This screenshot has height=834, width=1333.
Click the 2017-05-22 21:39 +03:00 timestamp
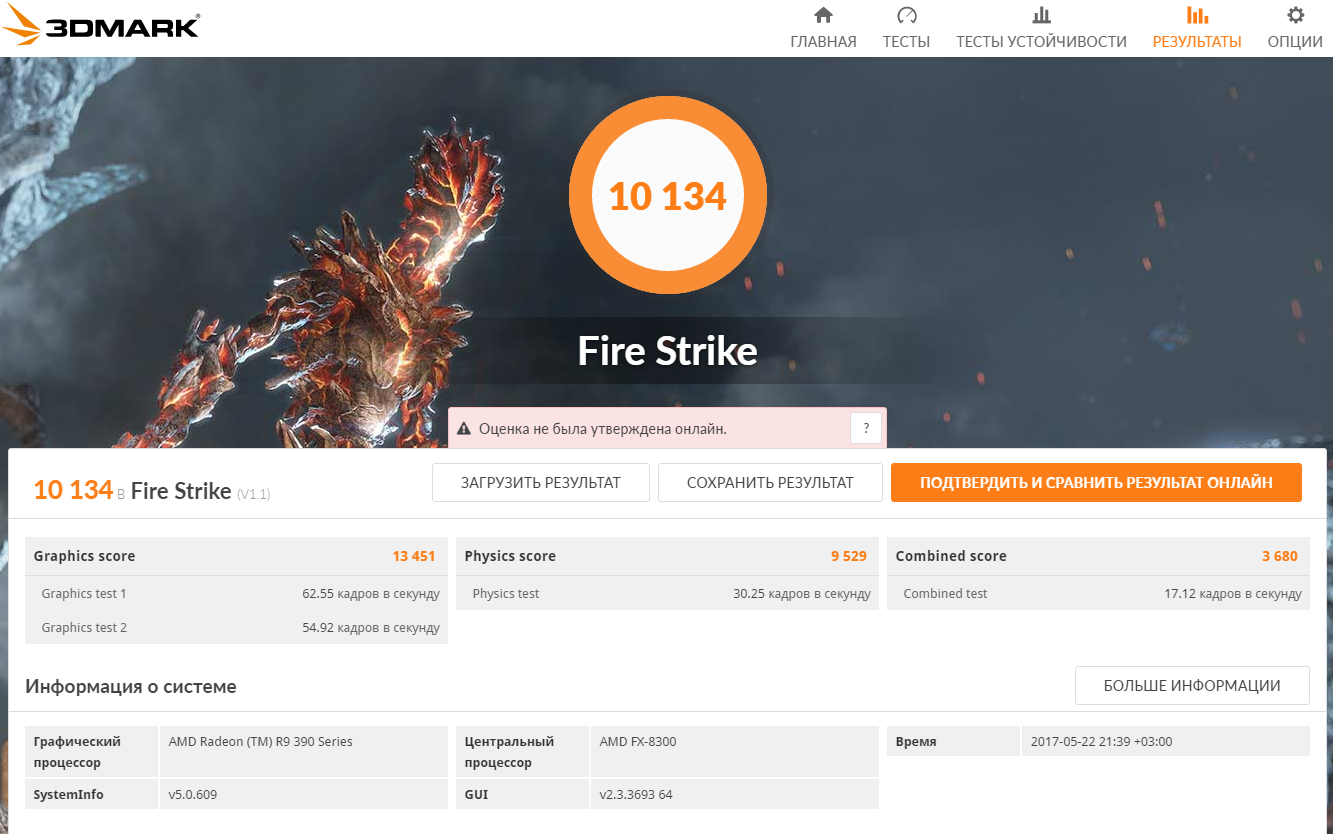[1101, 742]
